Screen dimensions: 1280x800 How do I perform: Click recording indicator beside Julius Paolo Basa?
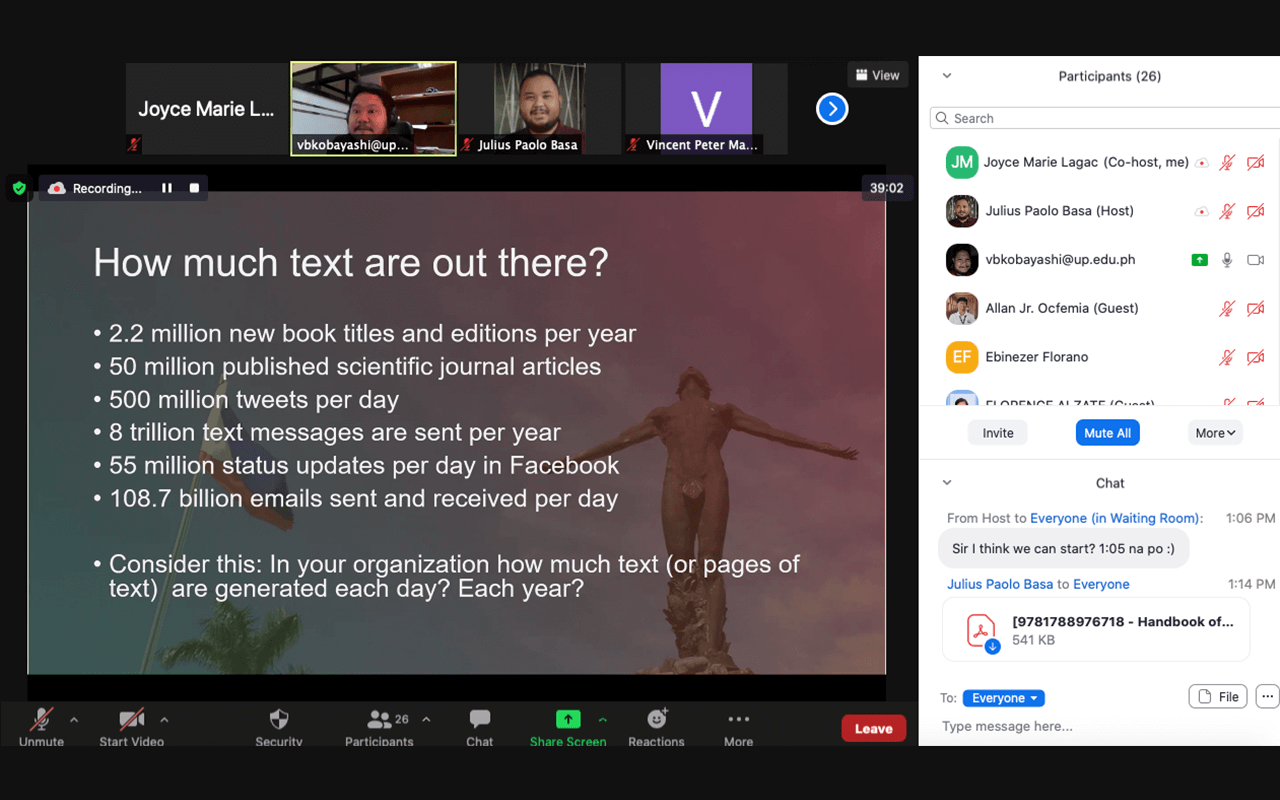pyautogui.click(x=1201, y=211)
